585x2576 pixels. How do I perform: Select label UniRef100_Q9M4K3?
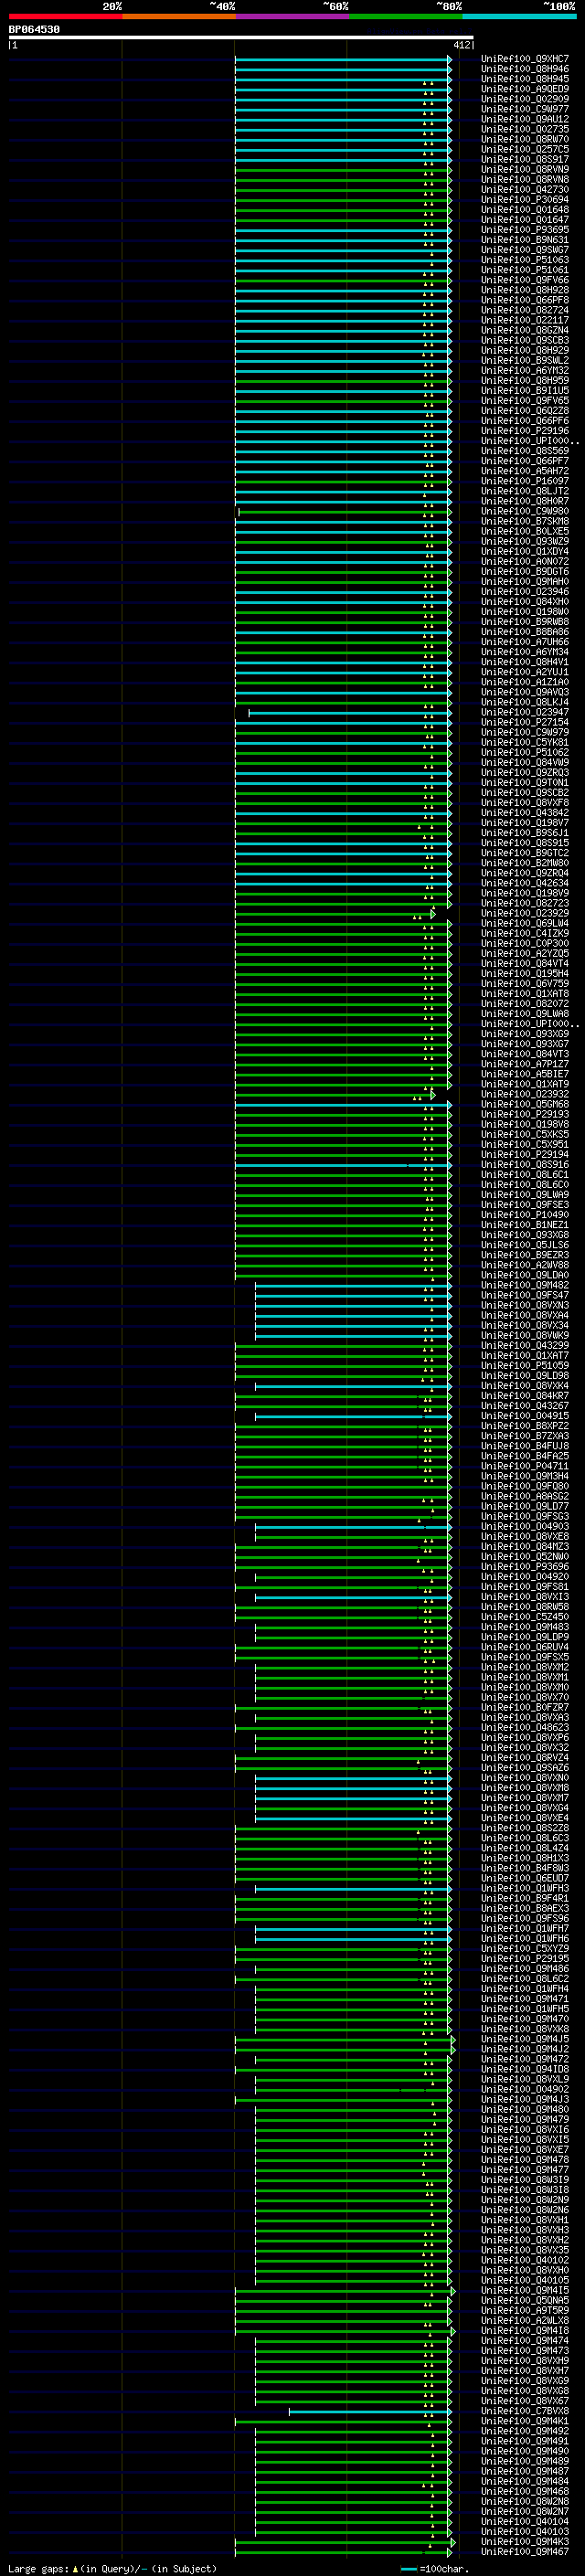click(524, 2541)
